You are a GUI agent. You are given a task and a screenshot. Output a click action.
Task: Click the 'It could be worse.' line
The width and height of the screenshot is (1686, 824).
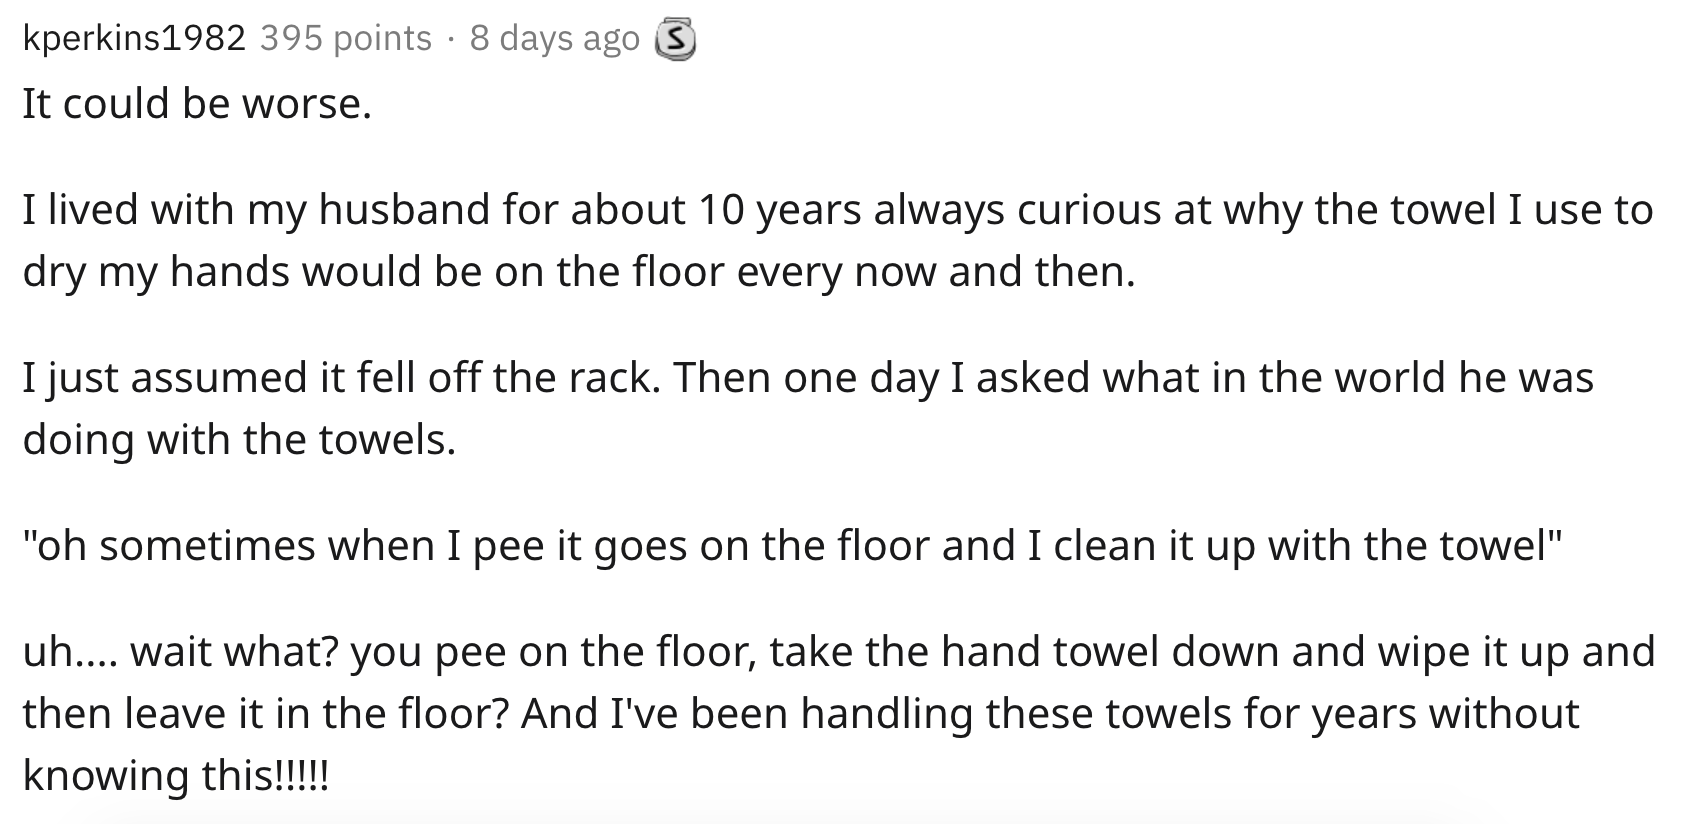click(x=197, y=104)
